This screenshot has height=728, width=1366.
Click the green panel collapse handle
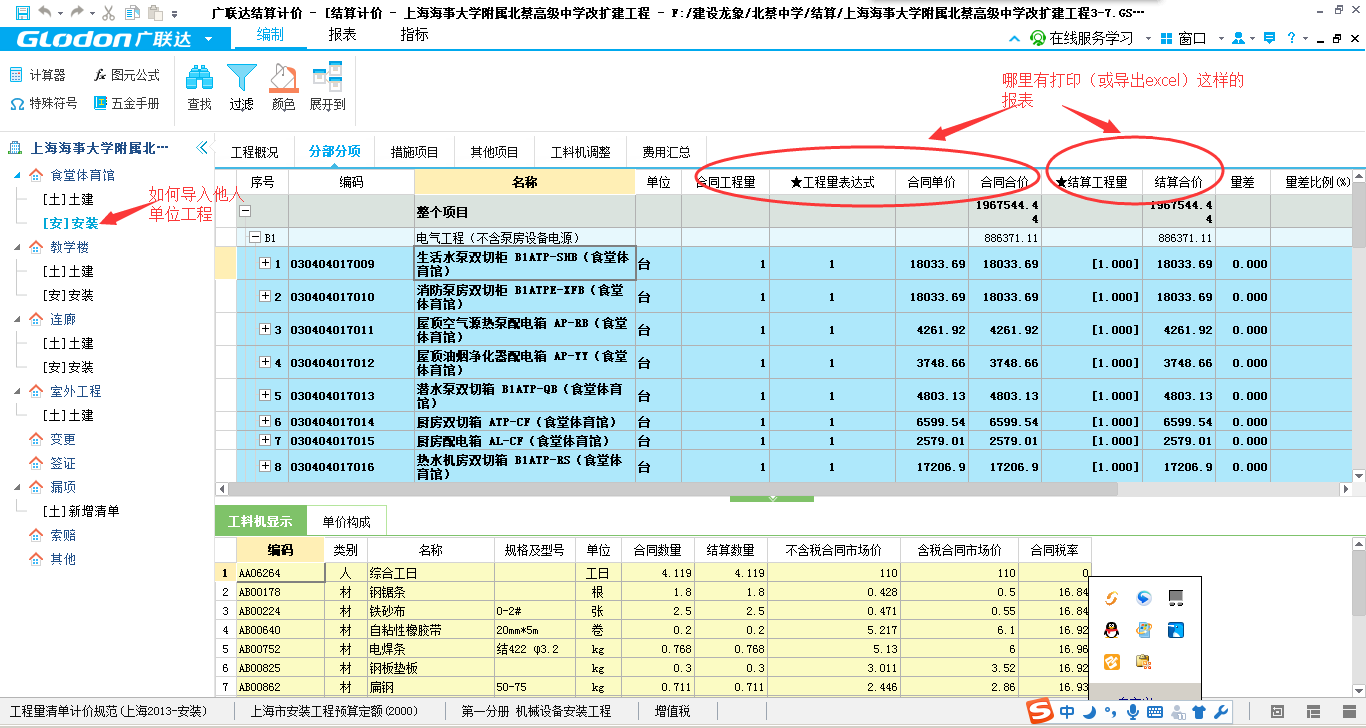(x=772, y=497)
